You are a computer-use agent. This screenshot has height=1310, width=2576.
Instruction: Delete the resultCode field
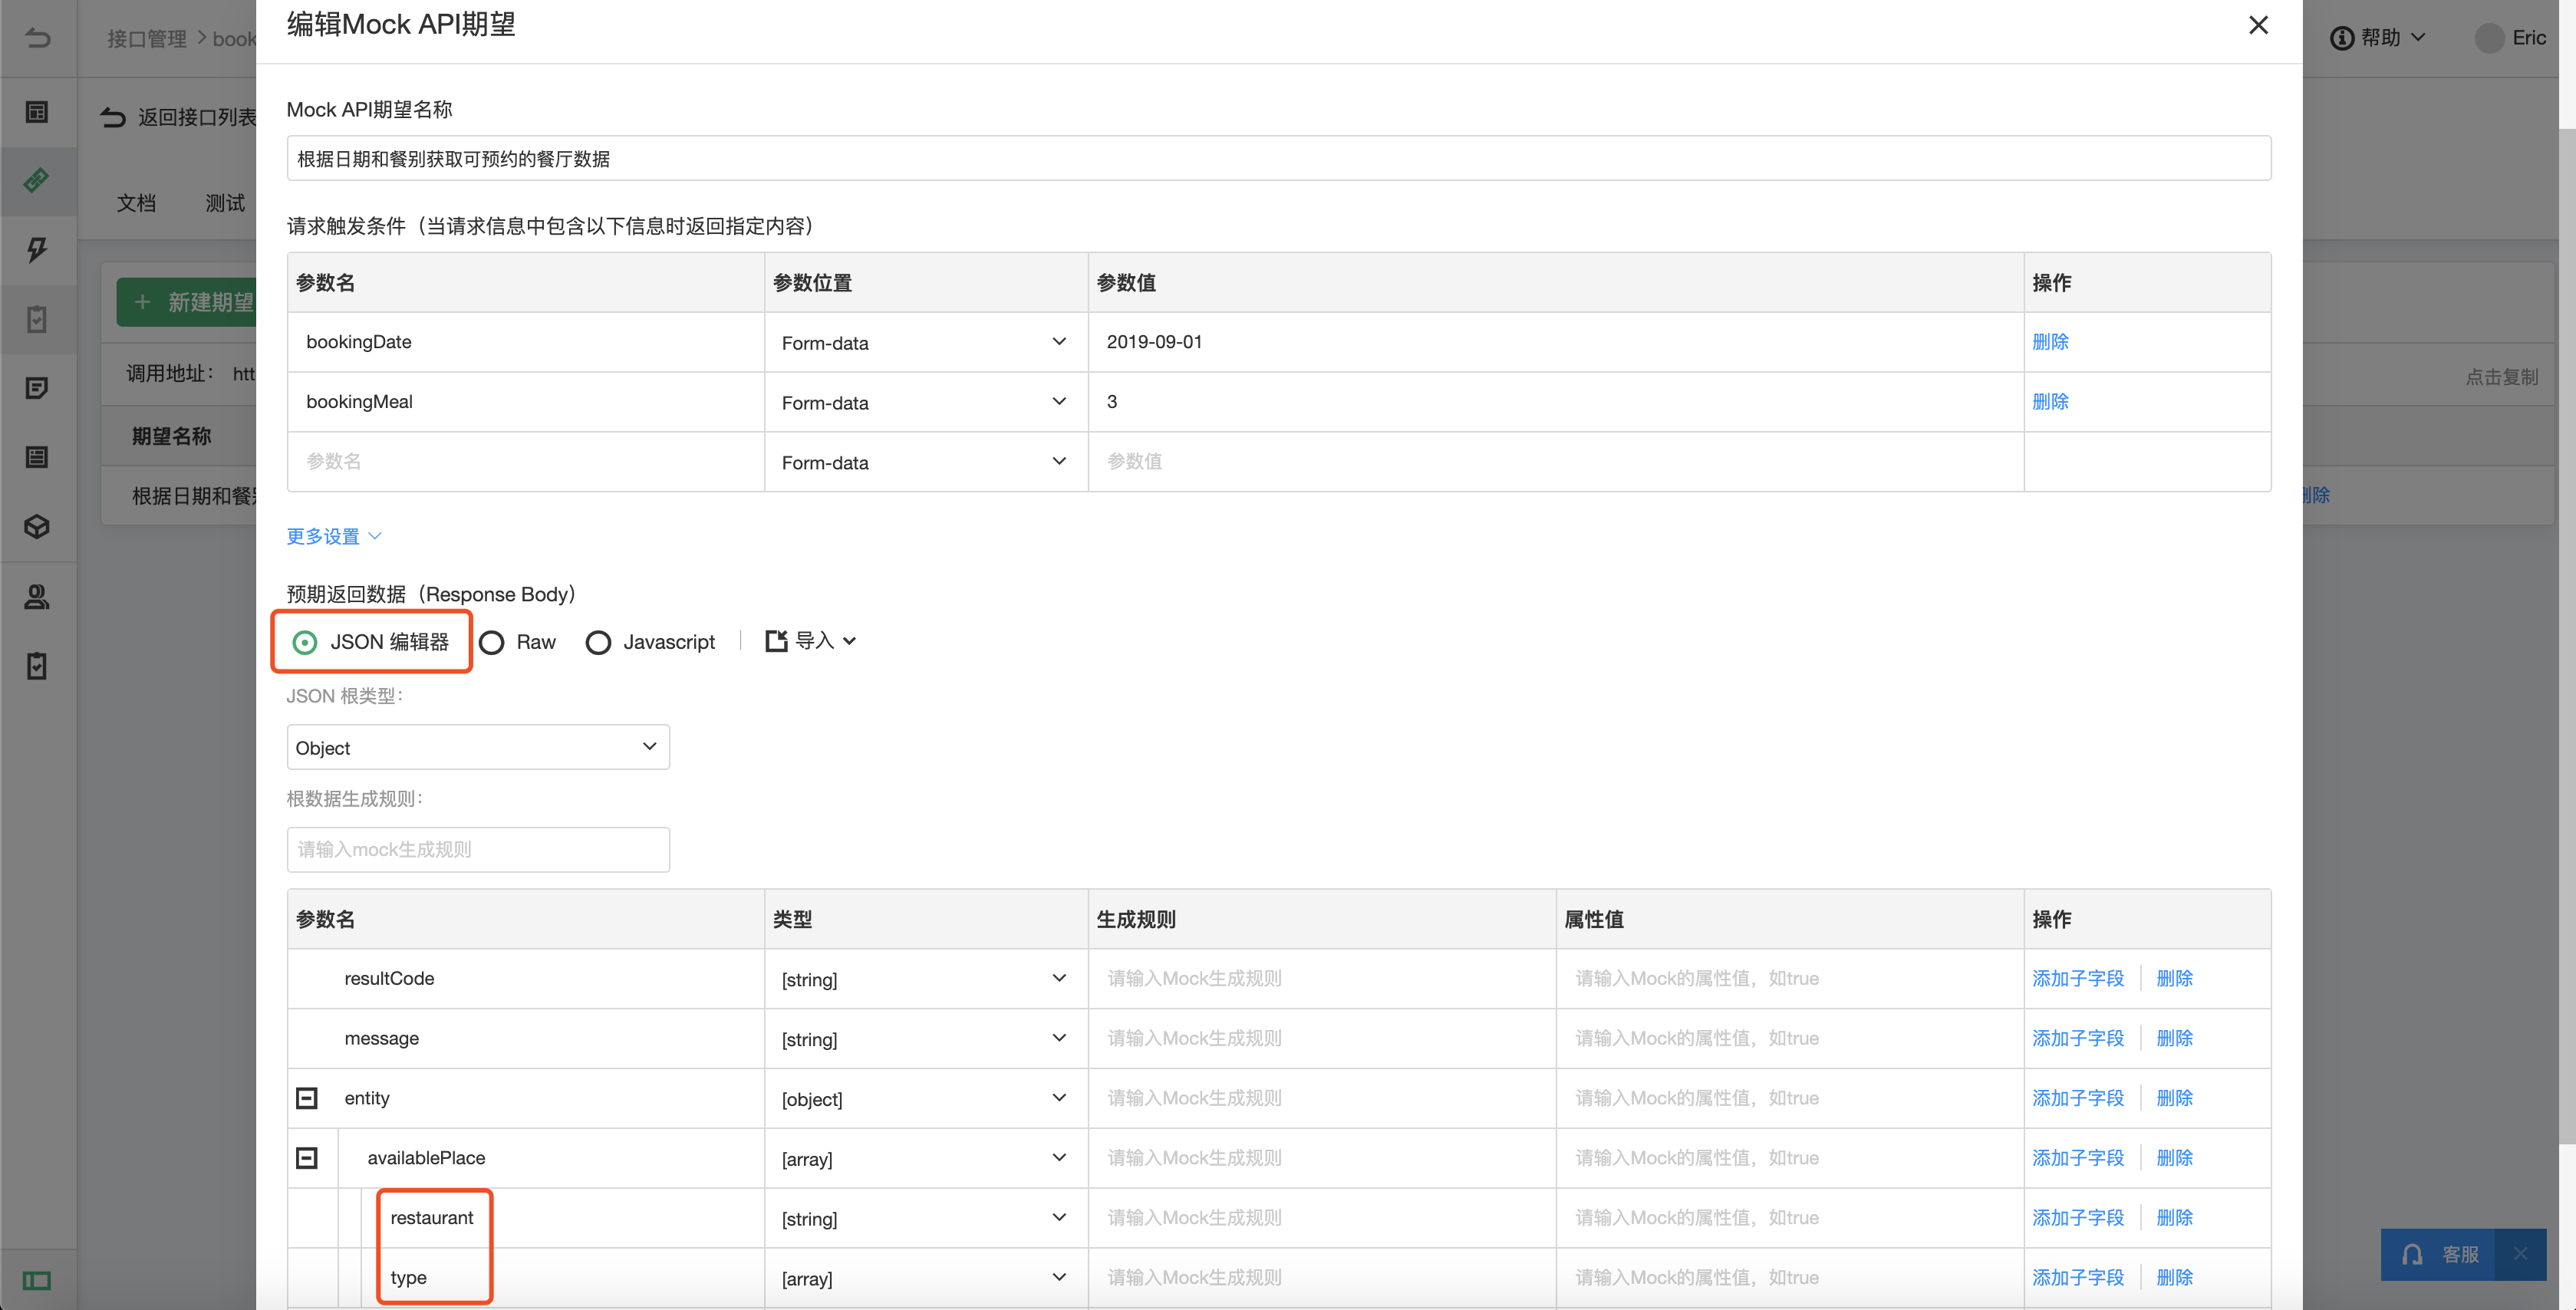(2175, 979)
